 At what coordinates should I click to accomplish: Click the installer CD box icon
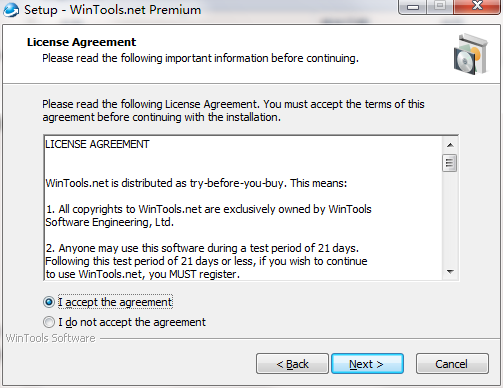pyautogui.click(x=471, y=54)
